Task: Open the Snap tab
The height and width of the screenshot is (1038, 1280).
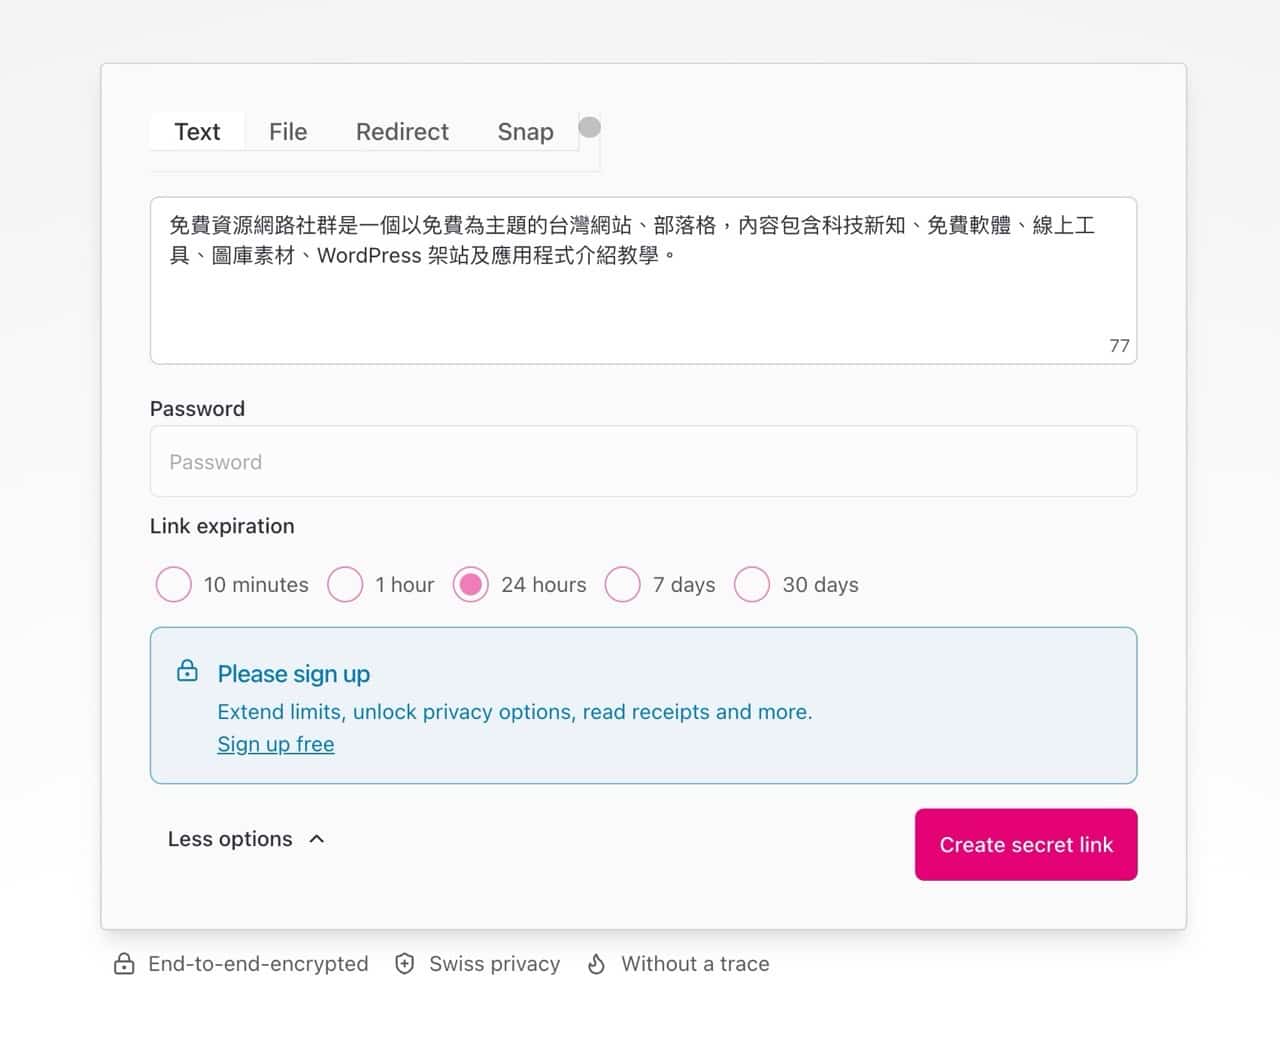Action: [x=525, y=132]
